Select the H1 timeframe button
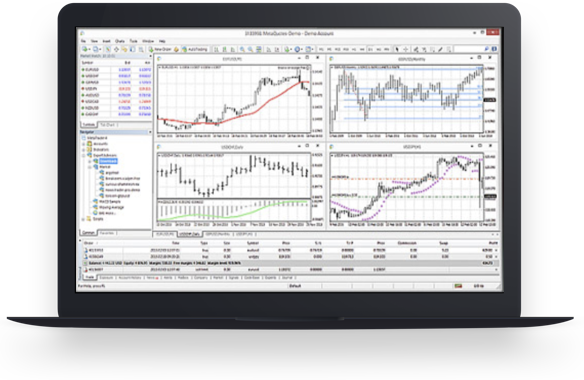 (x=354, y=49)
